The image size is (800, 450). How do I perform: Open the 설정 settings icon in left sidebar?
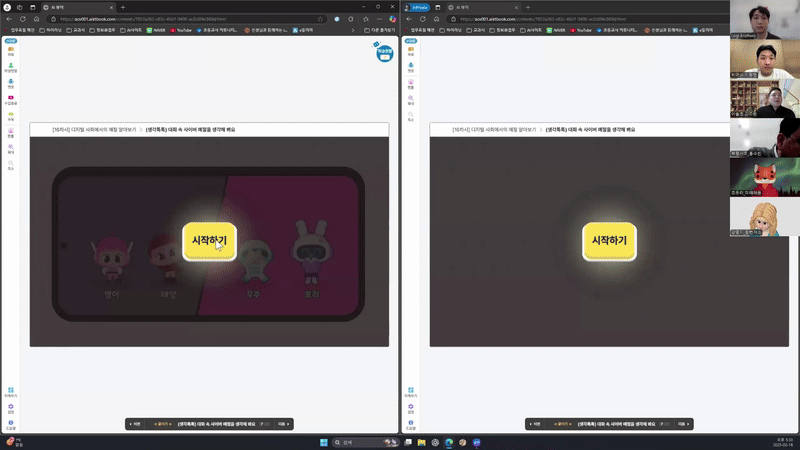click(10, 409)
